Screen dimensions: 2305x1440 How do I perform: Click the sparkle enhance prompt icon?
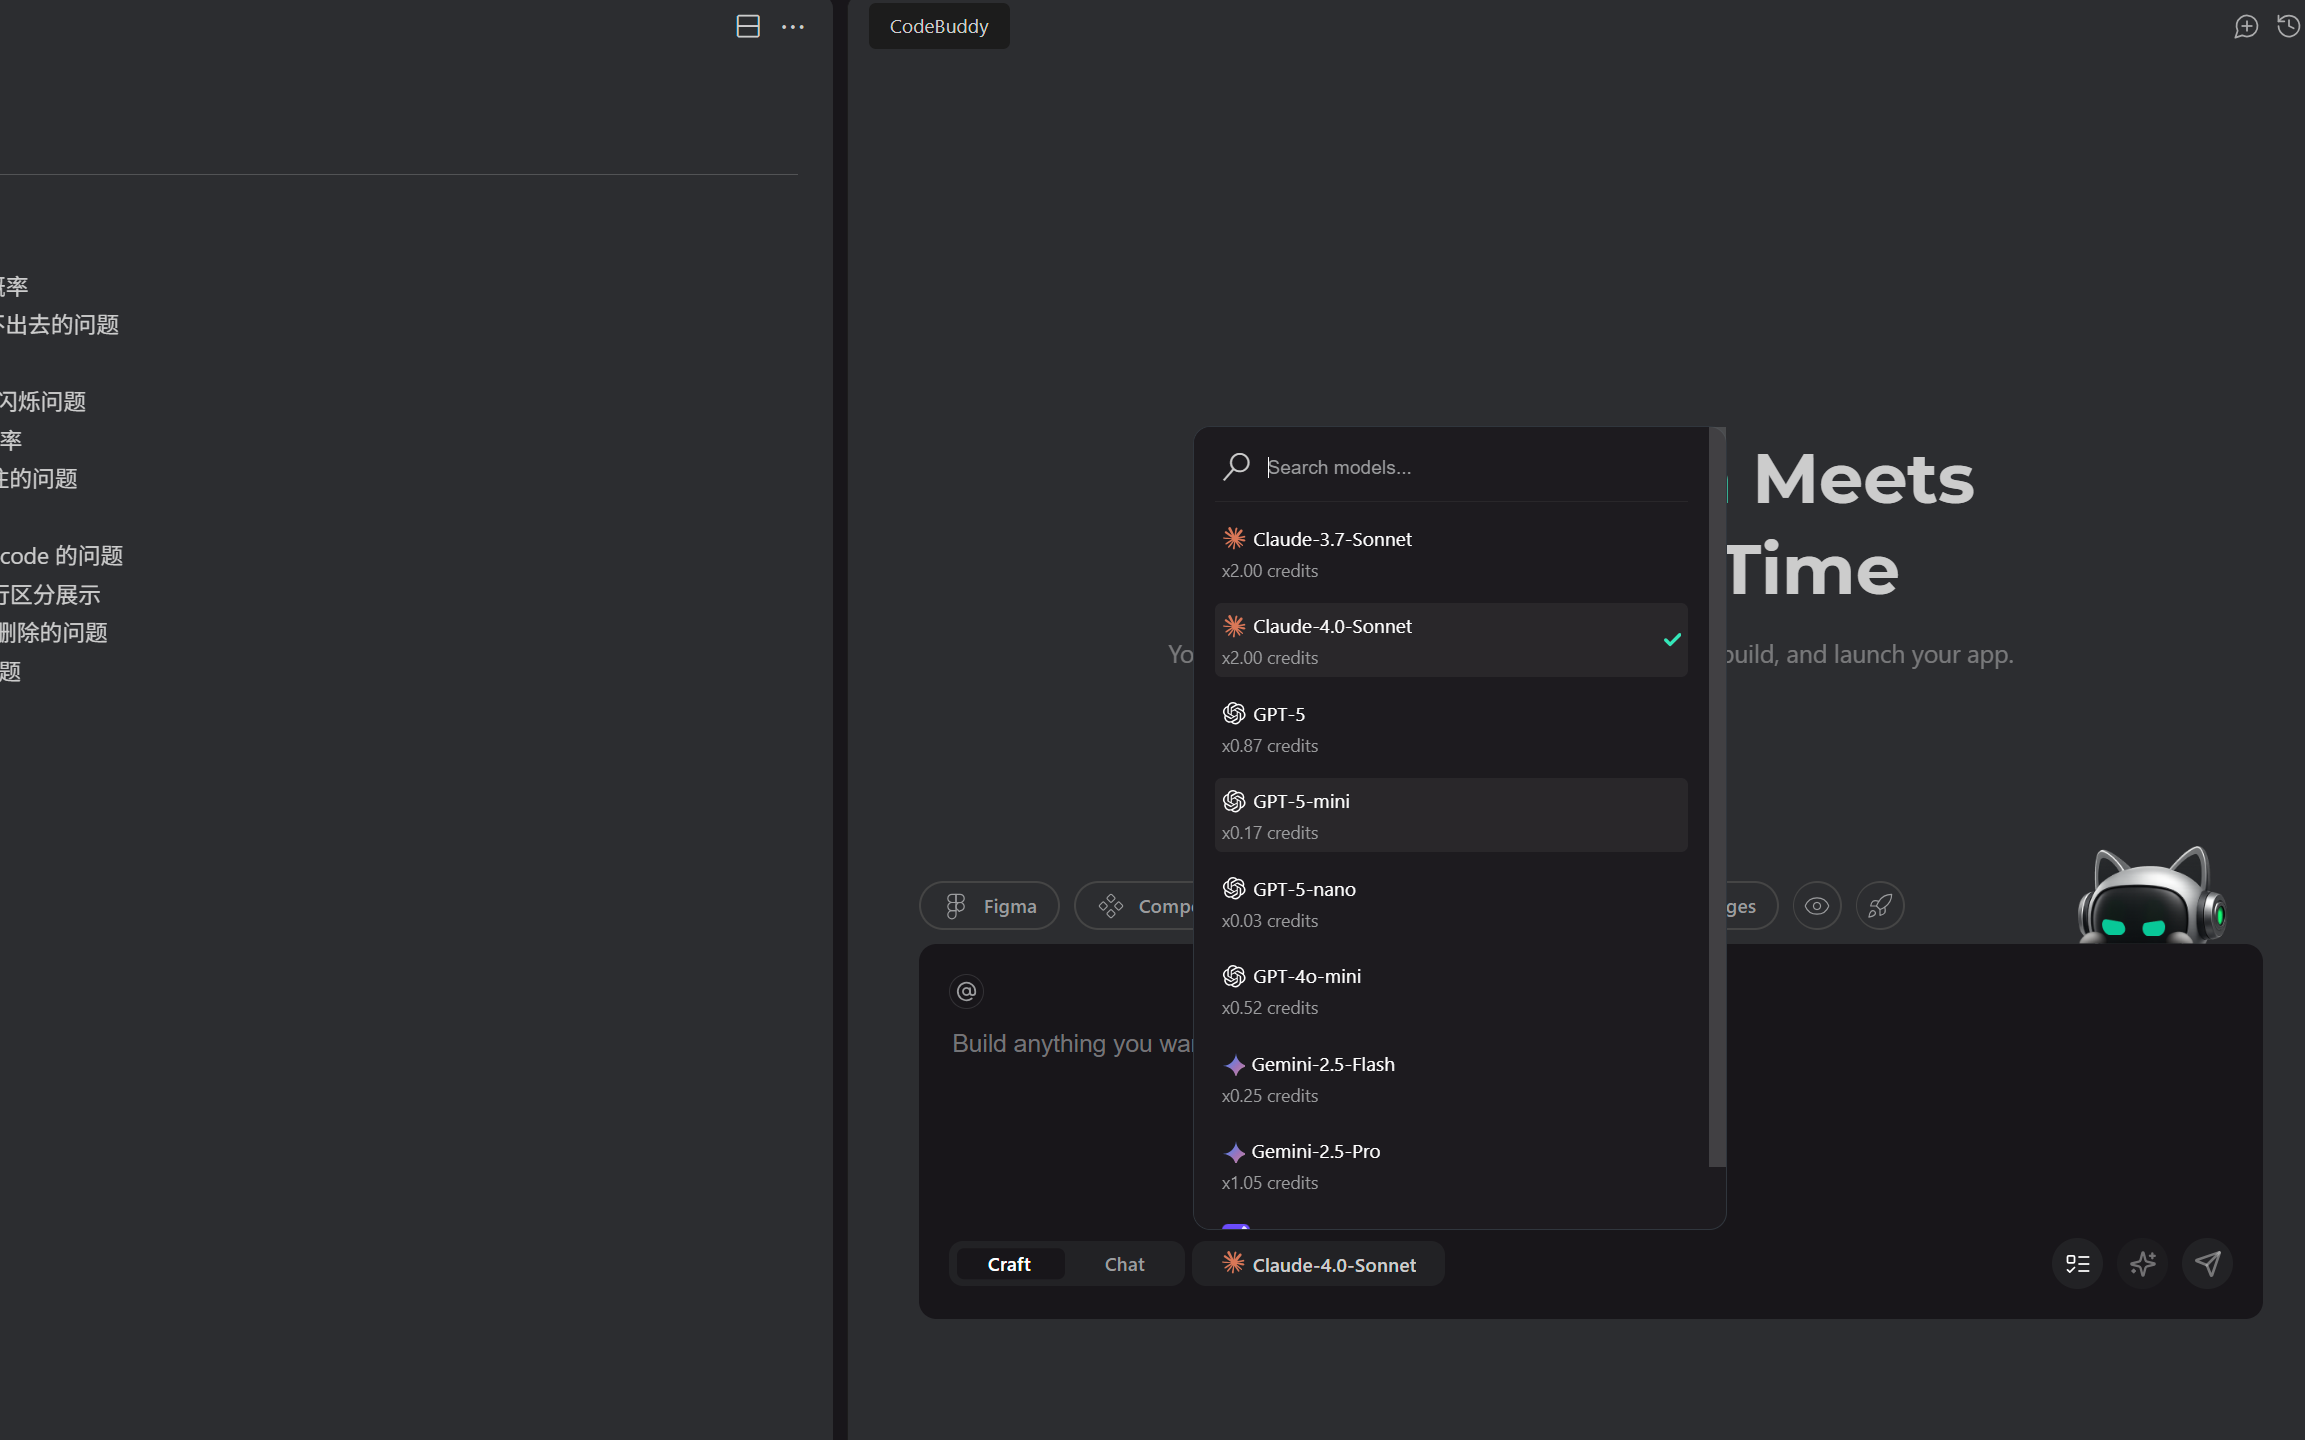tap(2142, 1264)
